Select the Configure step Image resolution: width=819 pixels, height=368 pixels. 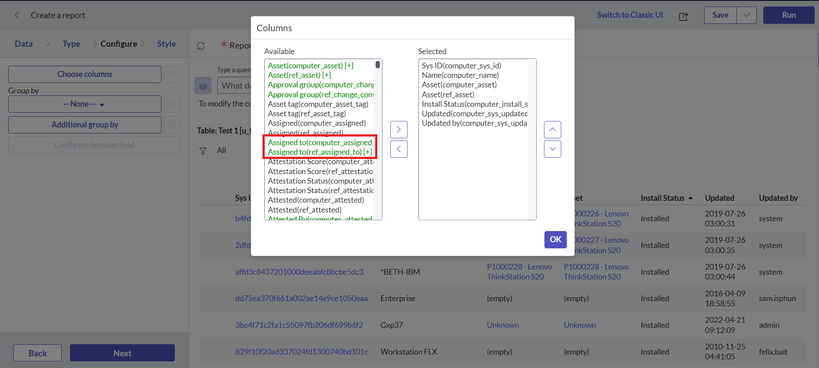(119, 44)
